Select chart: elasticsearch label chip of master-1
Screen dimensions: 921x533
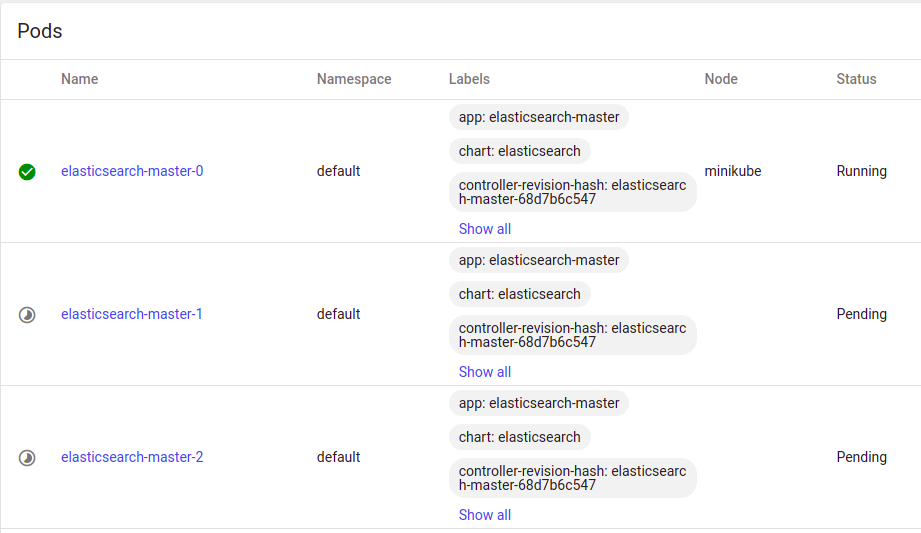pyautogui.click(x=520, y=294)
